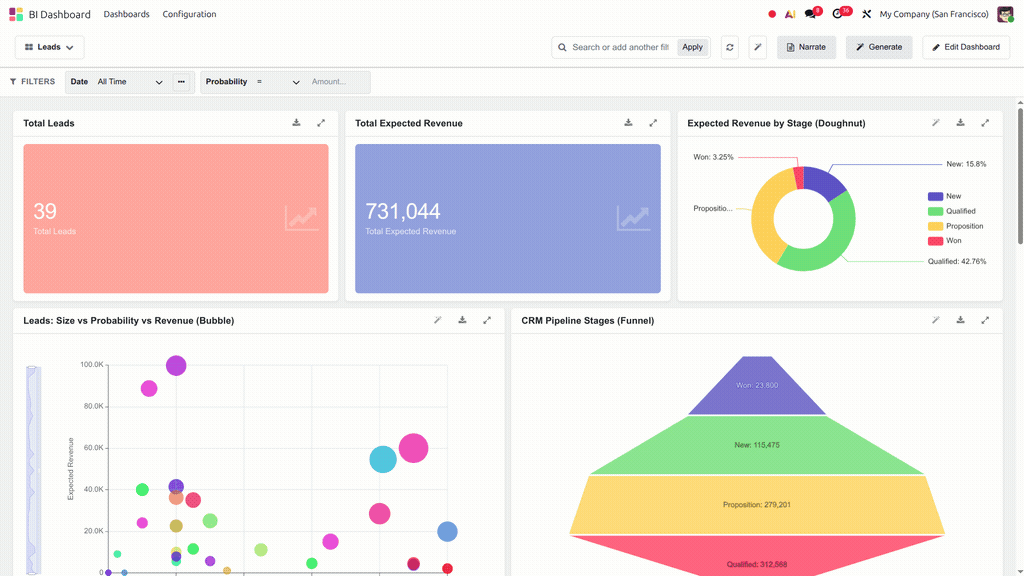Click the Qualified: 312,568 funnel segment
This screenshot has width=1024, height=576.
[x=757, y=558]
